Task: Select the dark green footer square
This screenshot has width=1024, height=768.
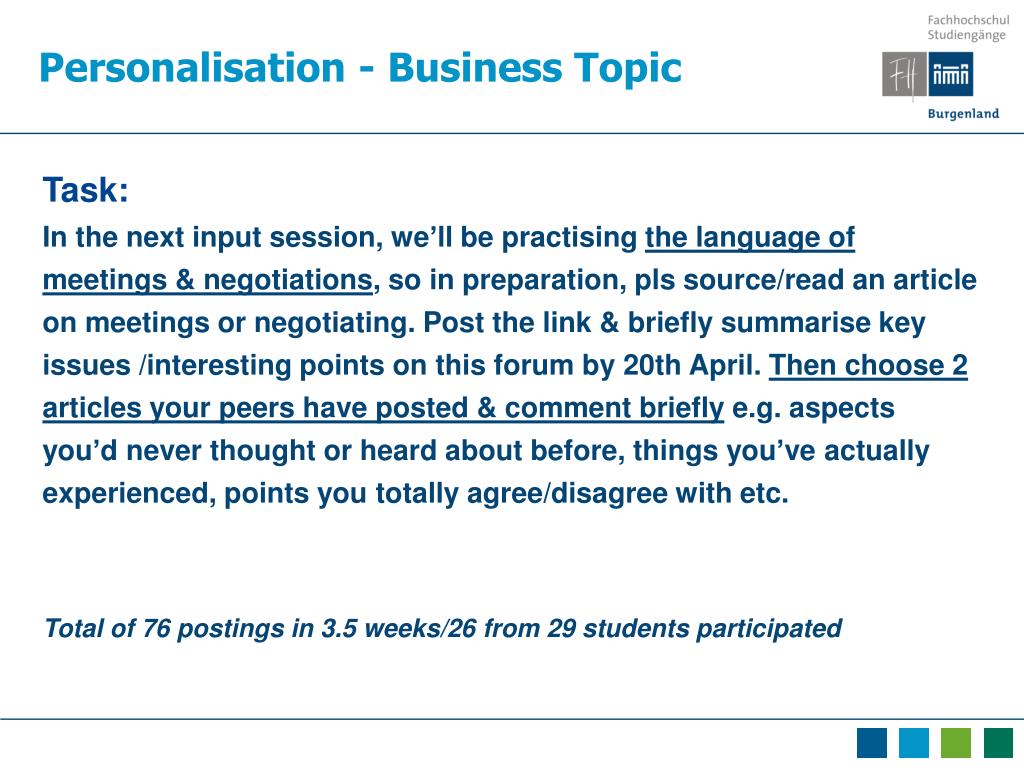Action: pos(998,743)
